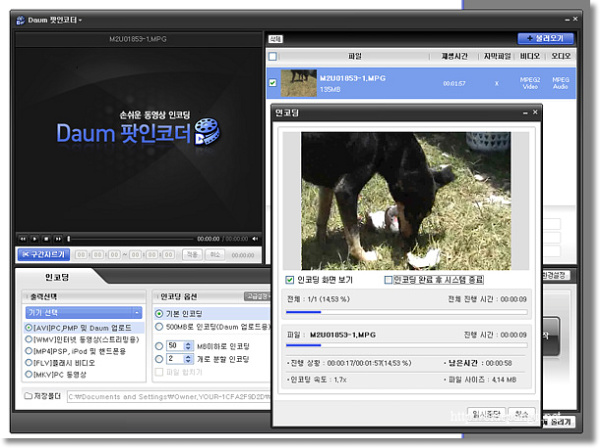This screenshot has width=600, height=448.
Task: Select the 기본 인코딩 radio button
Action: 159,314
